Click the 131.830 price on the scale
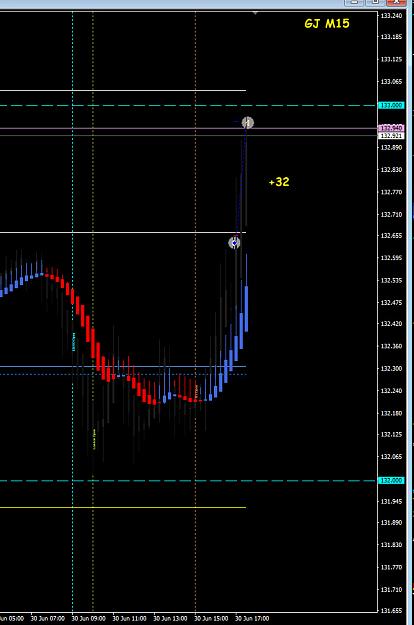Screen dimensions: 414x625 point(391,545)
